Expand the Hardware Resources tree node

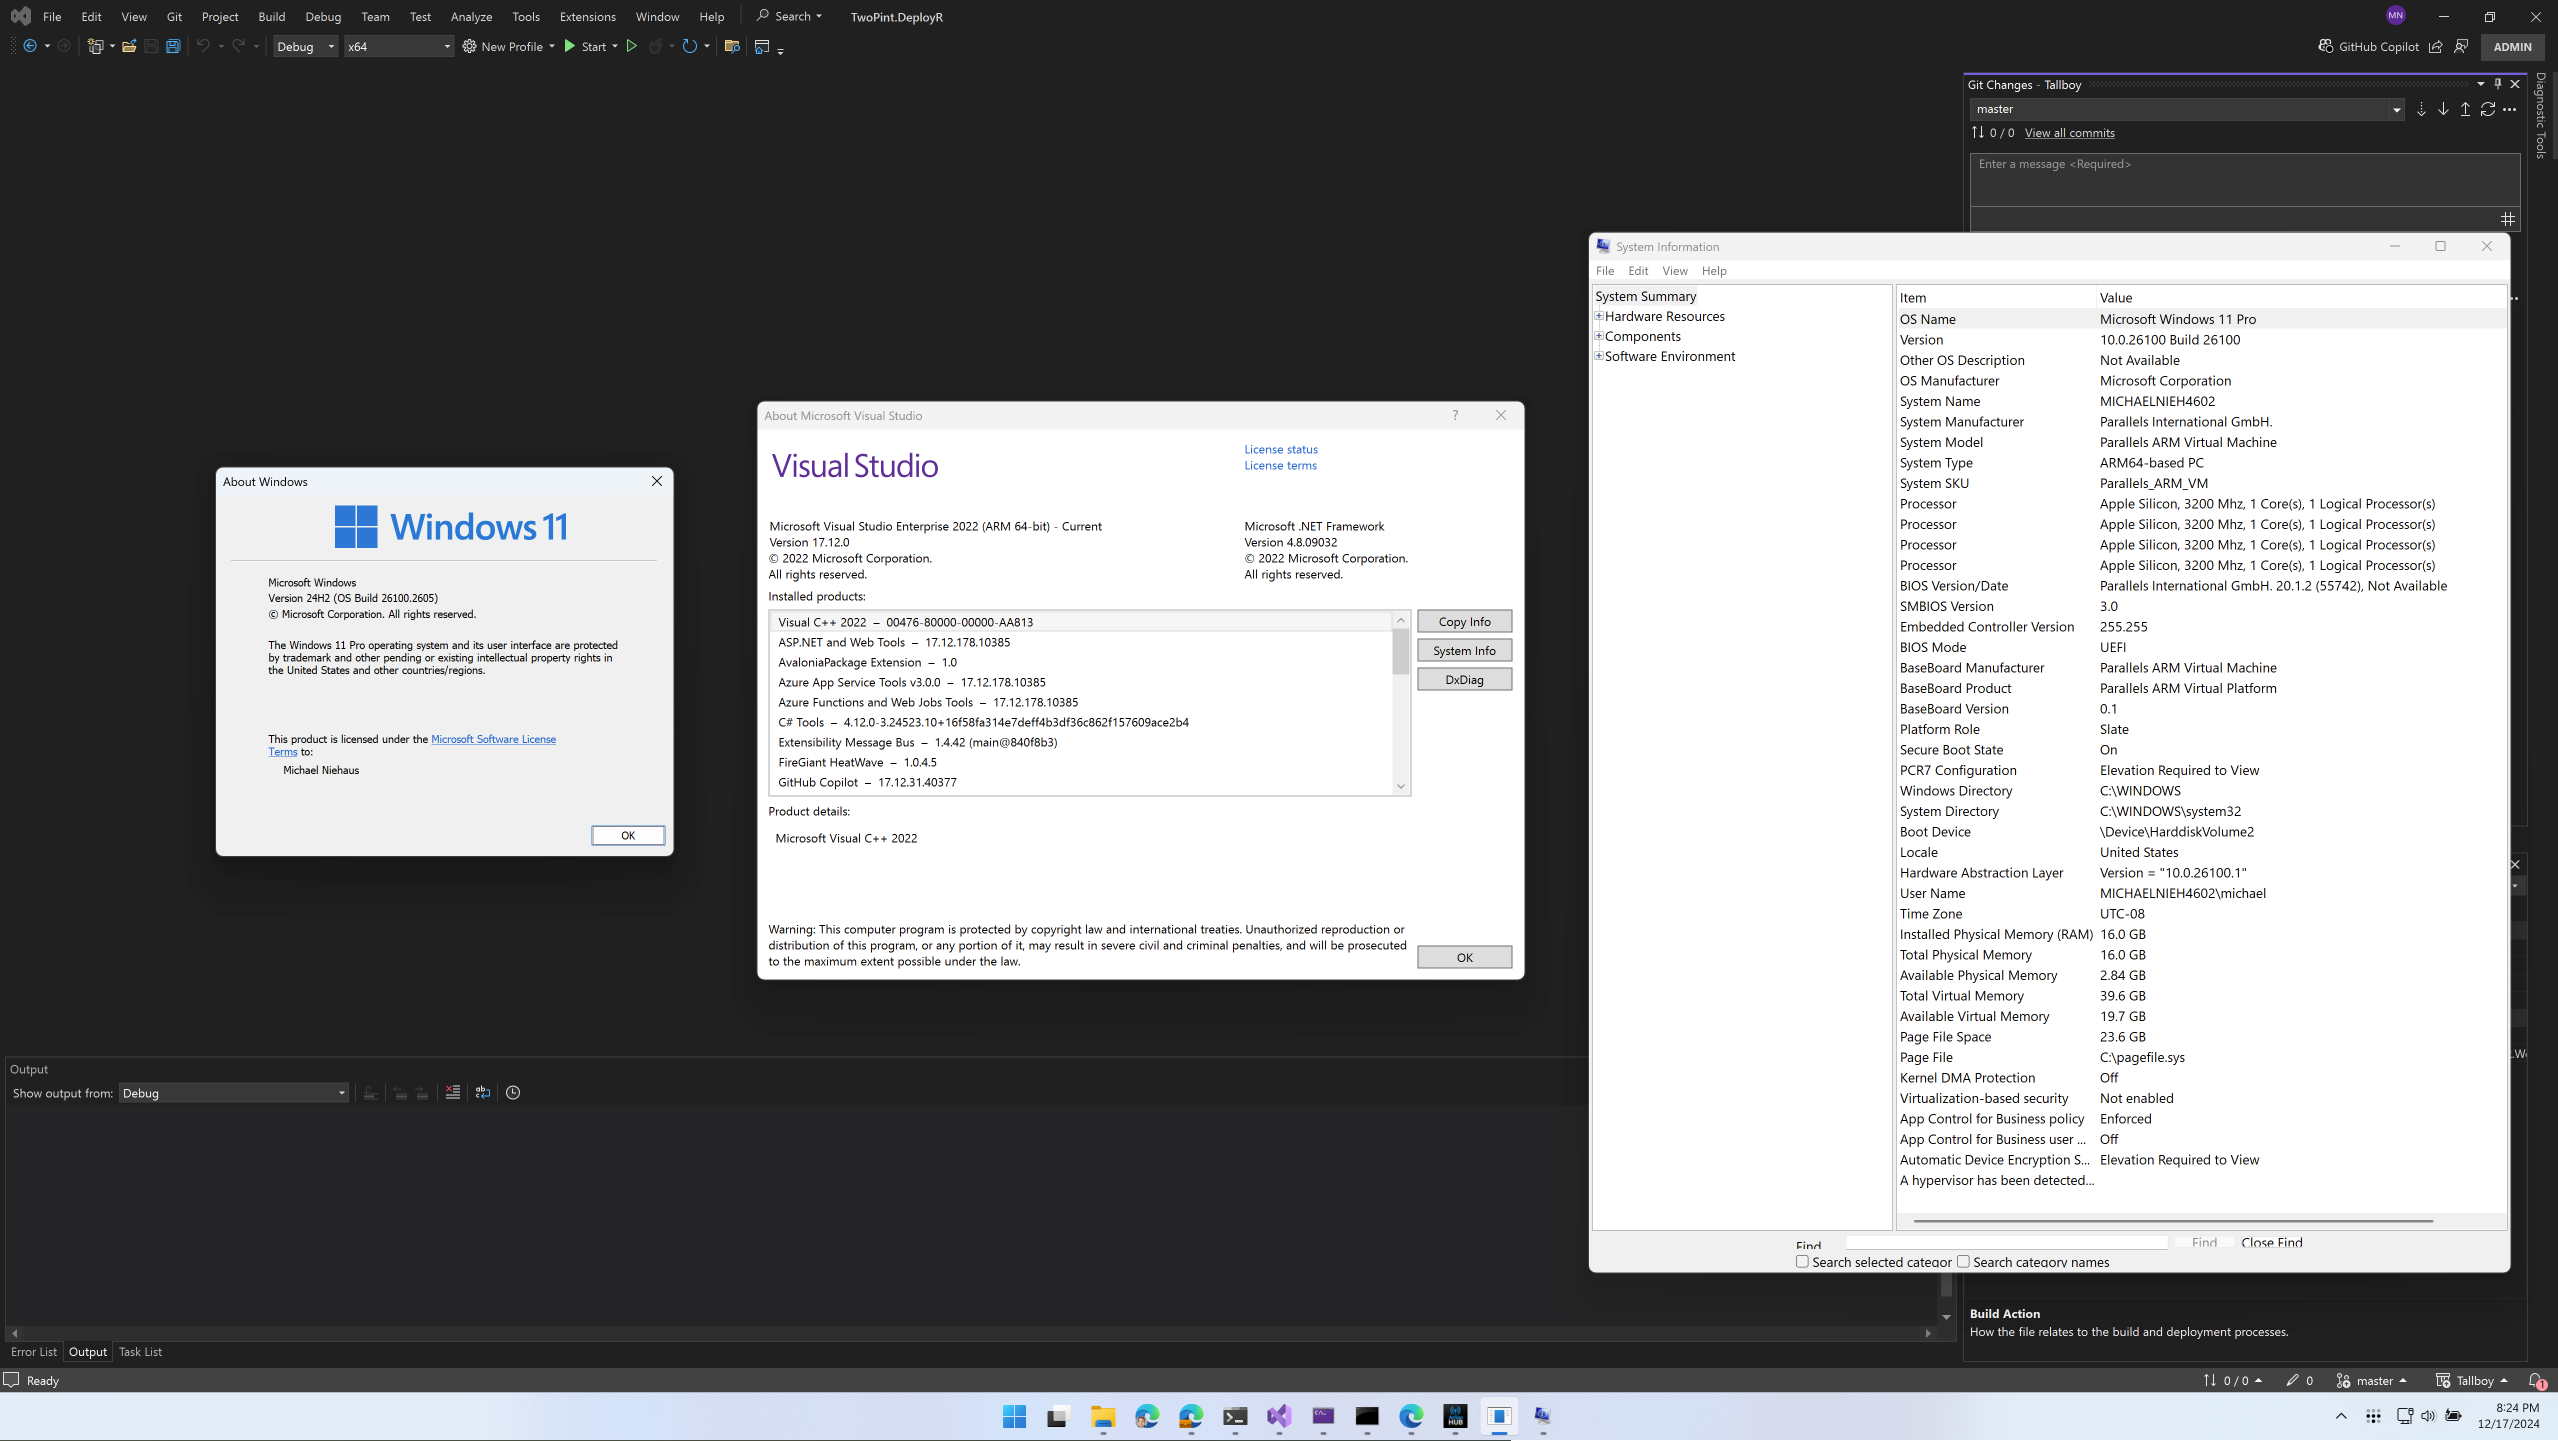(x=1600, y=316)
